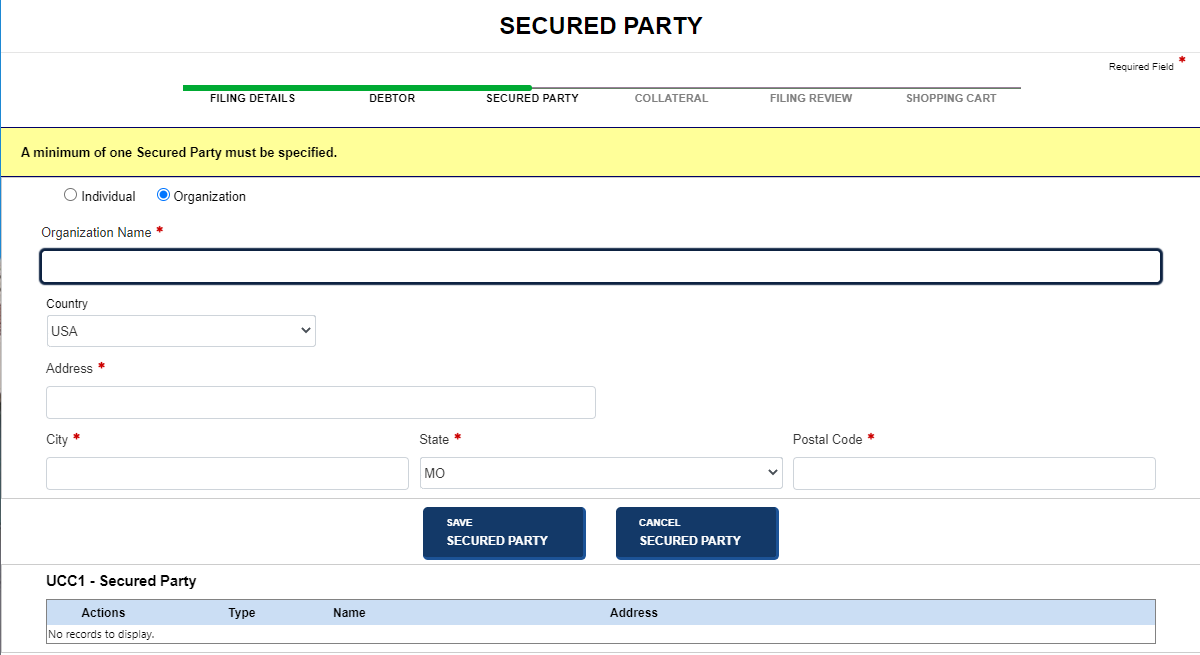The height and width of the screenshot is (655, 1200).
Task: Navigate to the FILING REVIEW step
Action: 810,98
